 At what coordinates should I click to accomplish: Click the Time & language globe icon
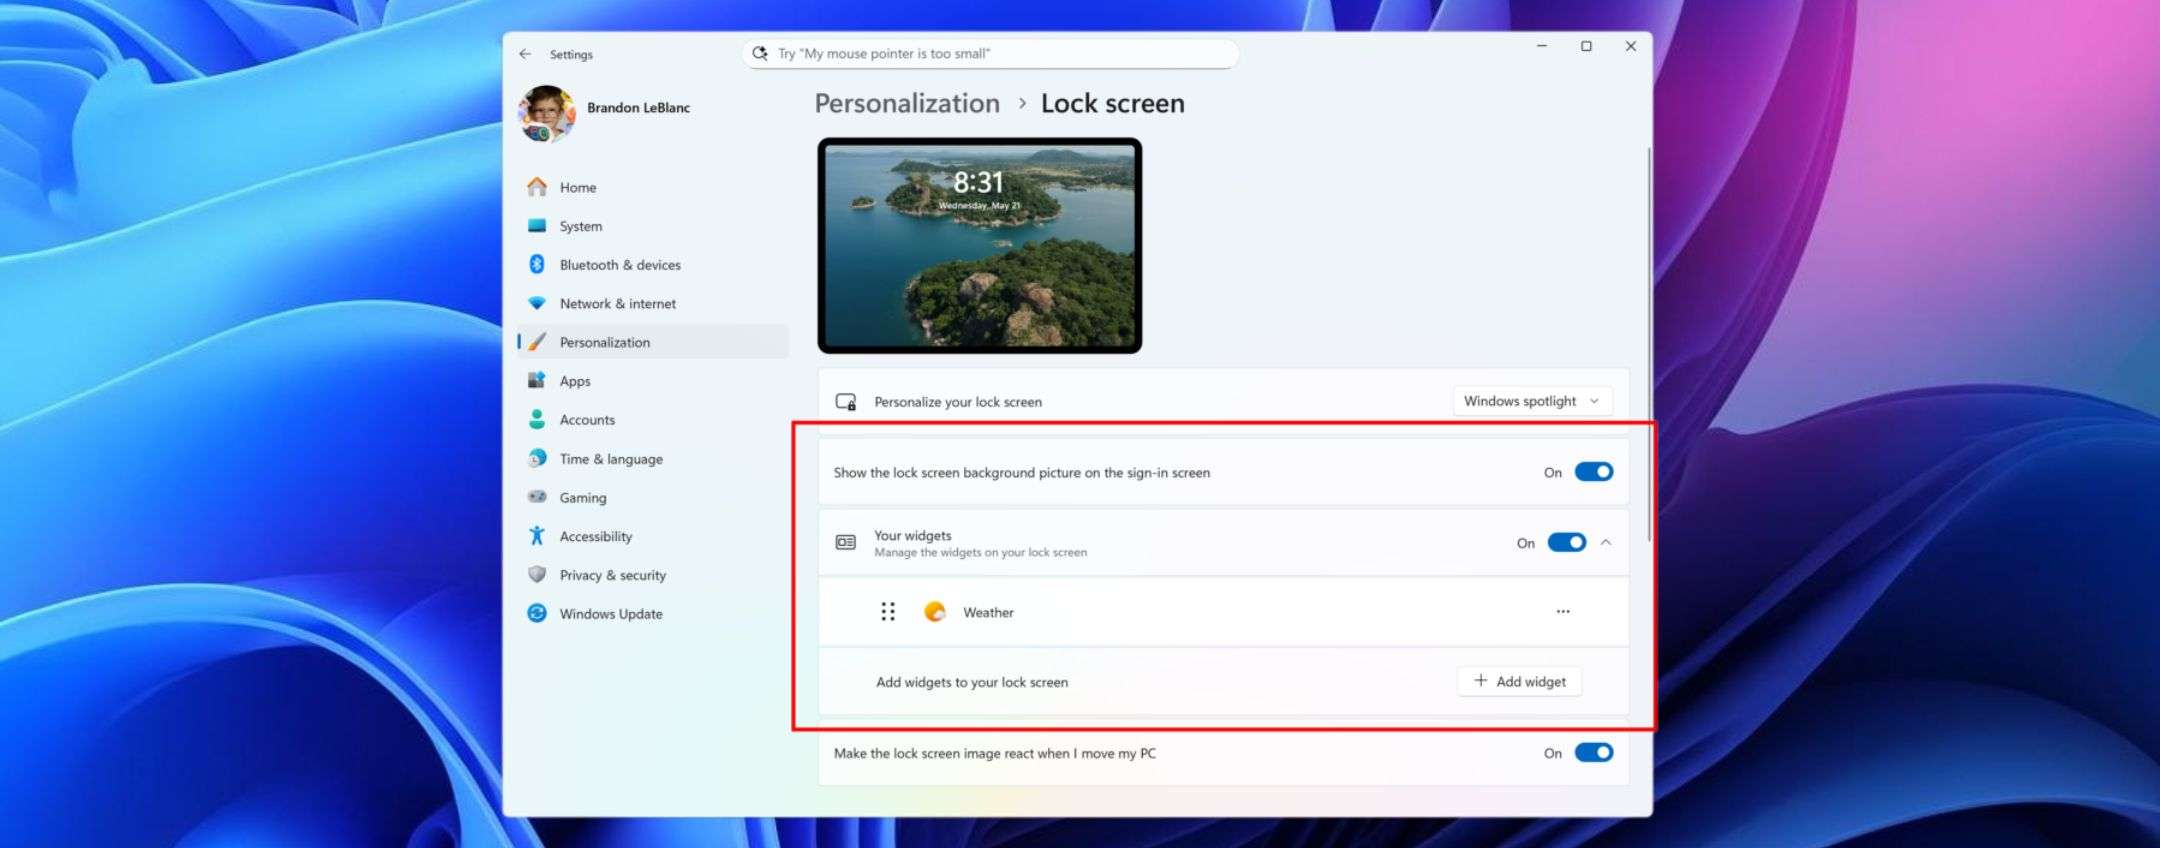pyautogui.click(x=537, y=458)
